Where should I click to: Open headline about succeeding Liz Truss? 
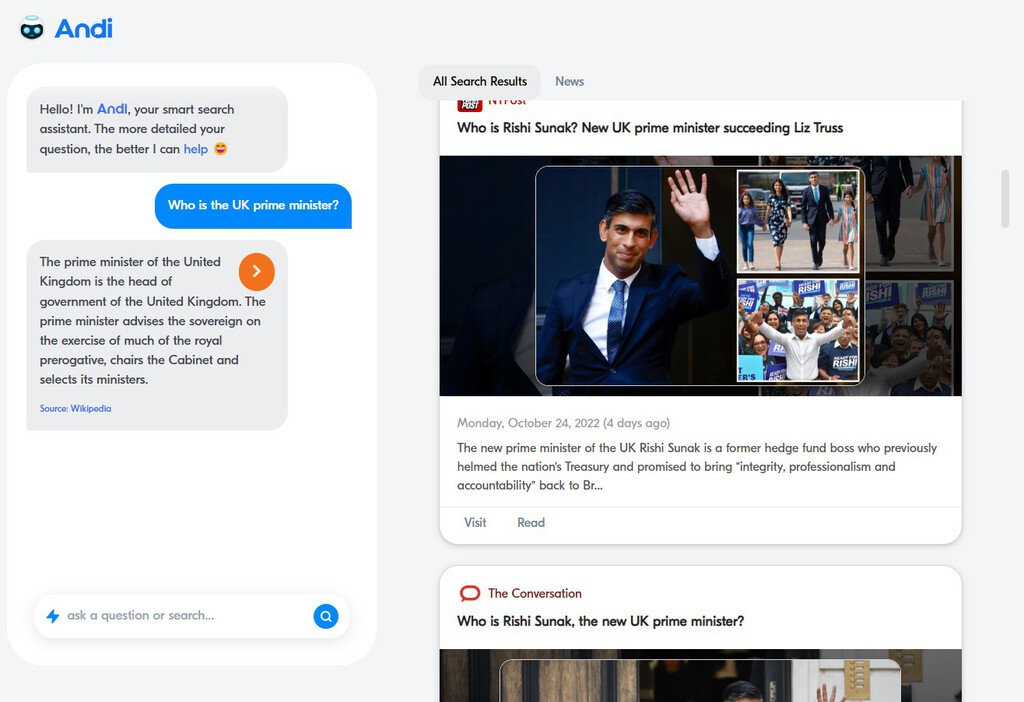click(x=649, y=128)
